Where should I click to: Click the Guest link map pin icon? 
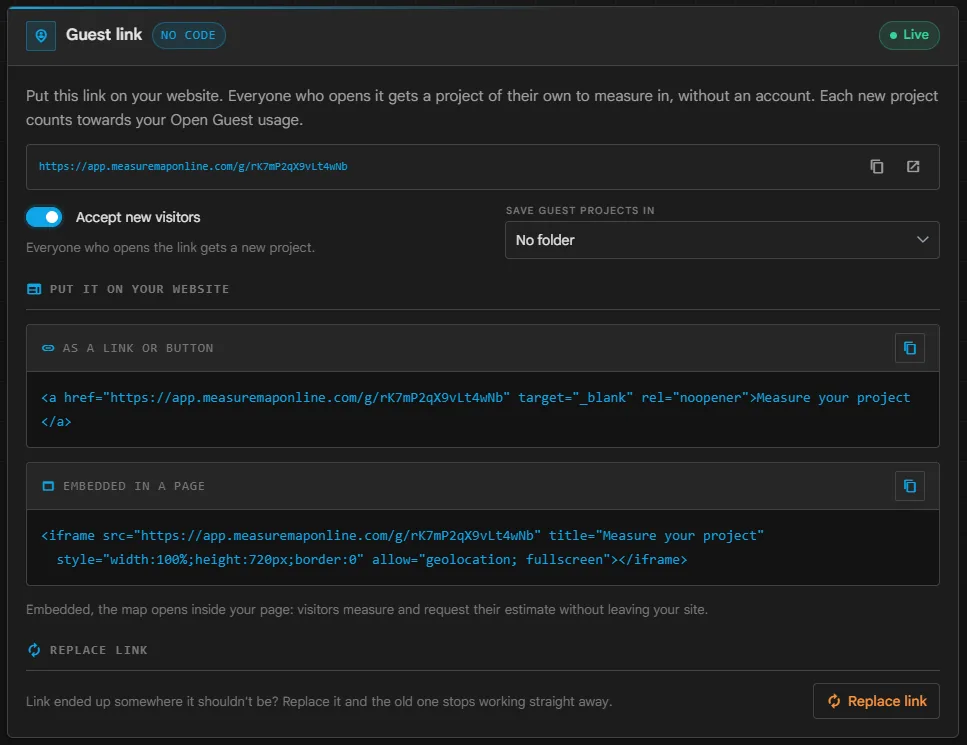(41, 36)
